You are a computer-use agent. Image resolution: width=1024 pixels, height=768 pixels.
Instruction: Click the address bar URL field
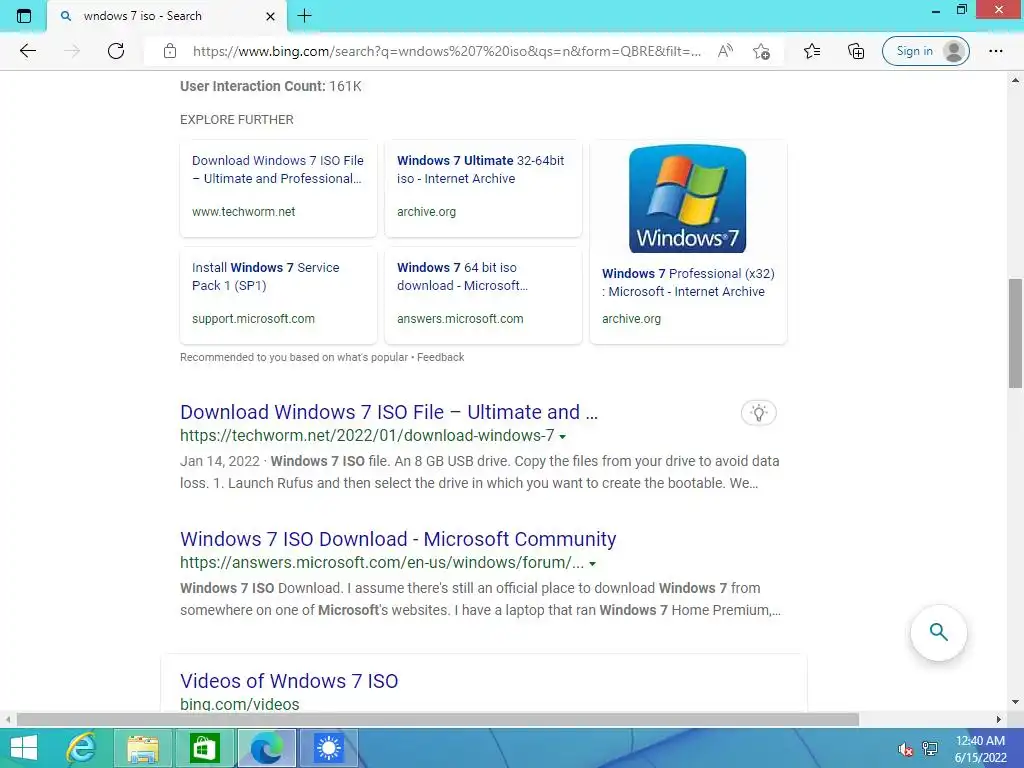click(x=447, y=51)
